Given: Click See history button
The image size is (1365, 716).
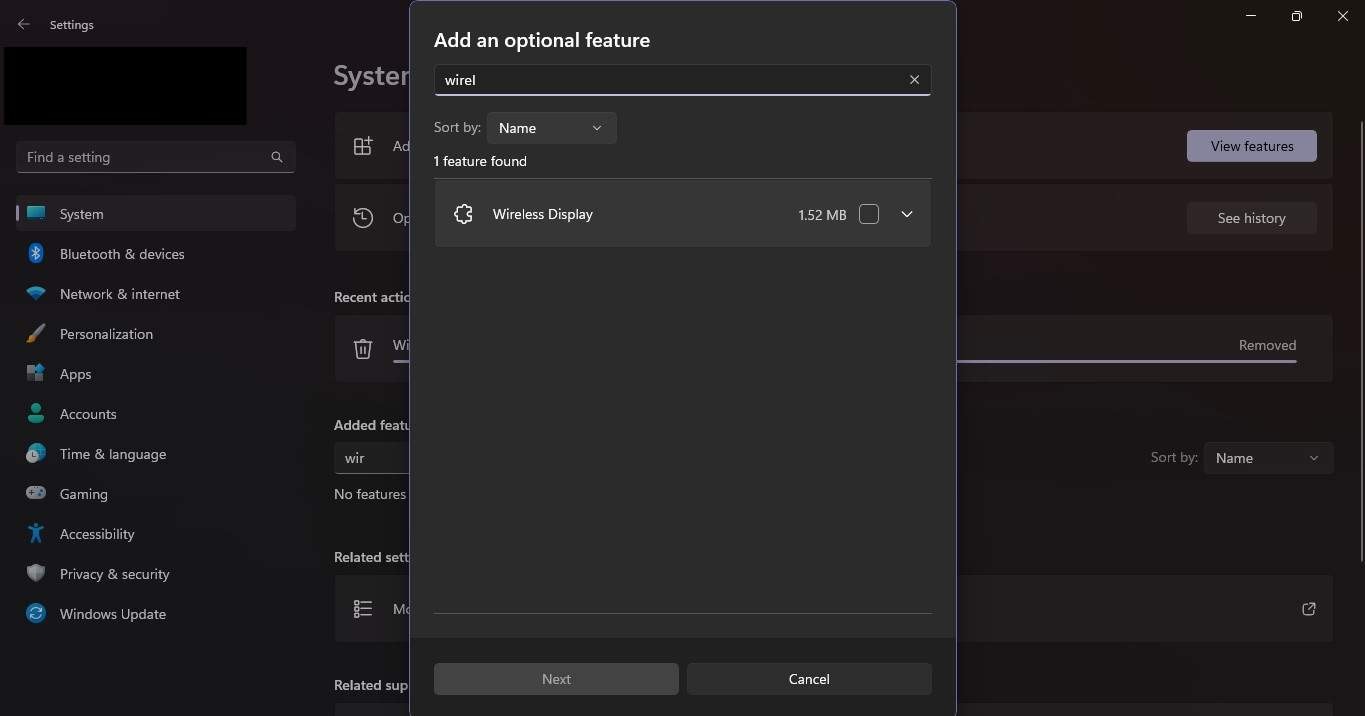Looking at the screenshot, I should point(1252,218).
